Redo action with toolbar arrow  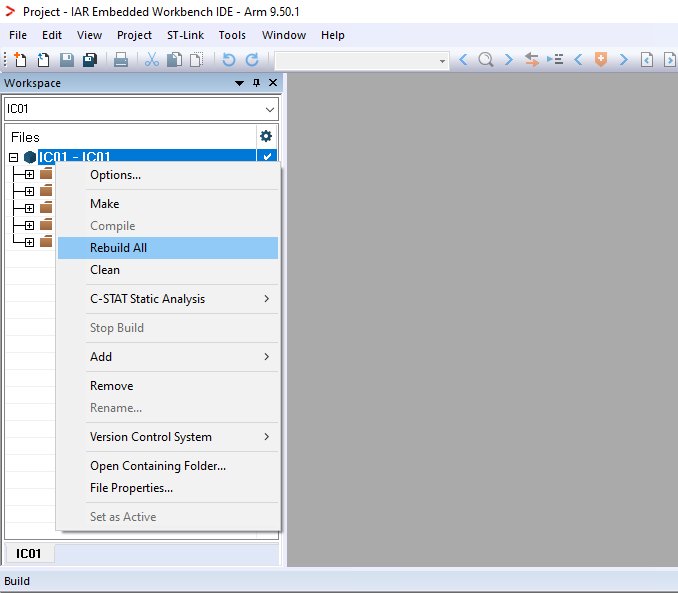[252, 59]
